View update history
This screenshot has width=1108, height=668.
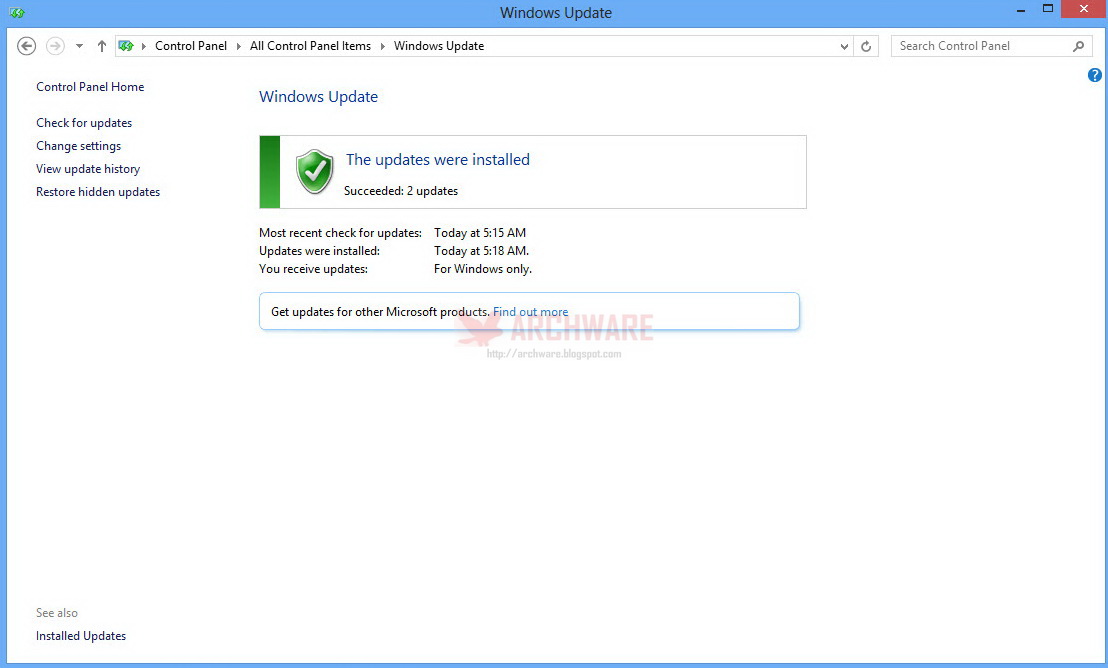coord(88,169)
